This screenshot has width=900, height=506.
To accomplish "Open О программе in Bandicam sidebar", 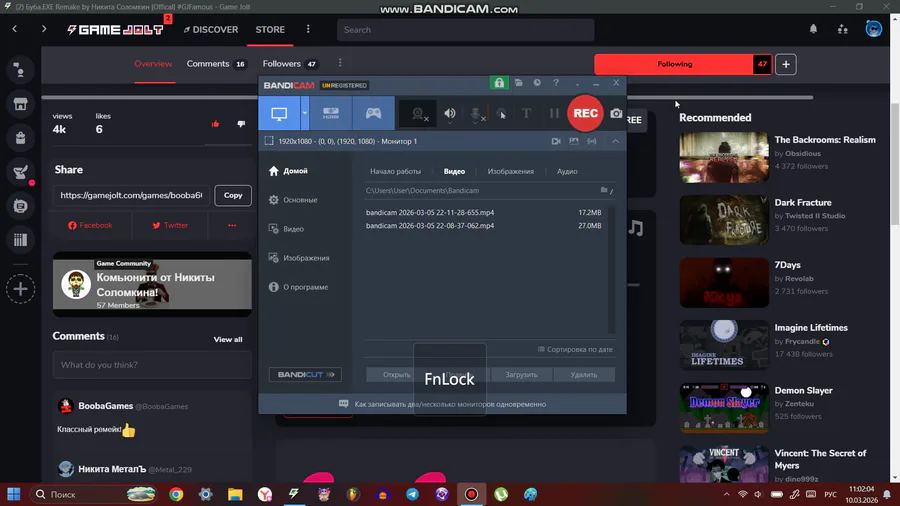I will [298, 287].
